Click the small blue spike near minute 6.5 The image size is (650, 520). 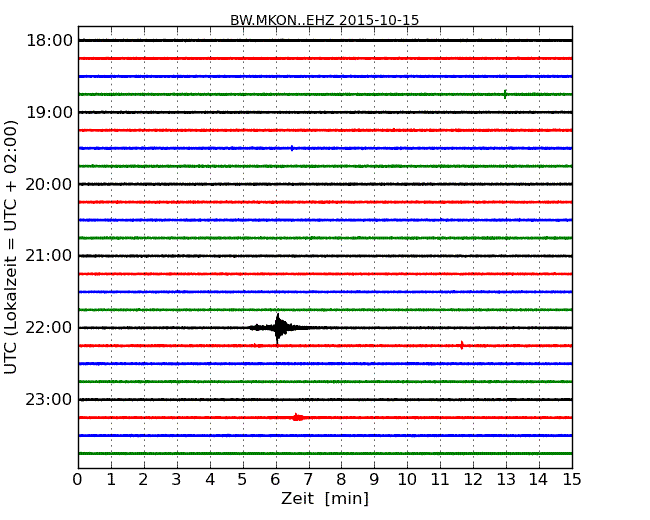click(x=292, y=148)
